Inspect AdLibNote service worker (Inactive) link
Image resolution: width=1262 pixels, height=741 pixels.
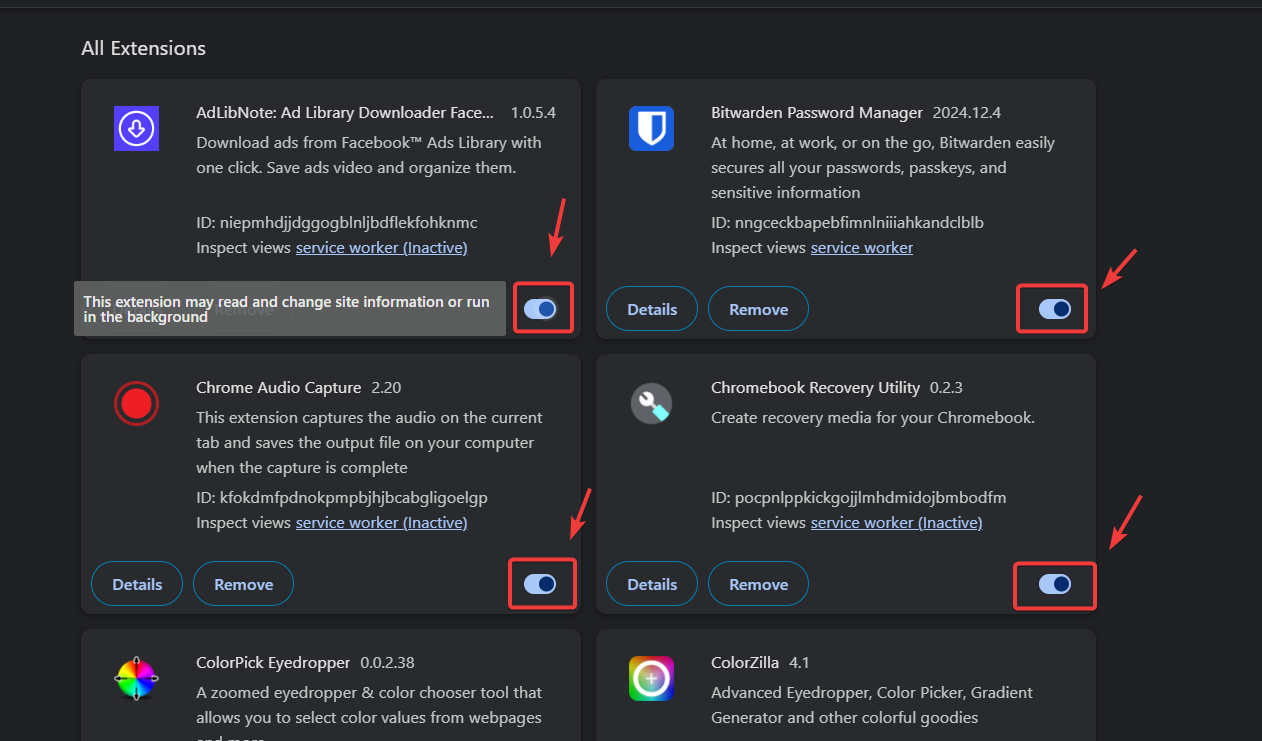381,247
